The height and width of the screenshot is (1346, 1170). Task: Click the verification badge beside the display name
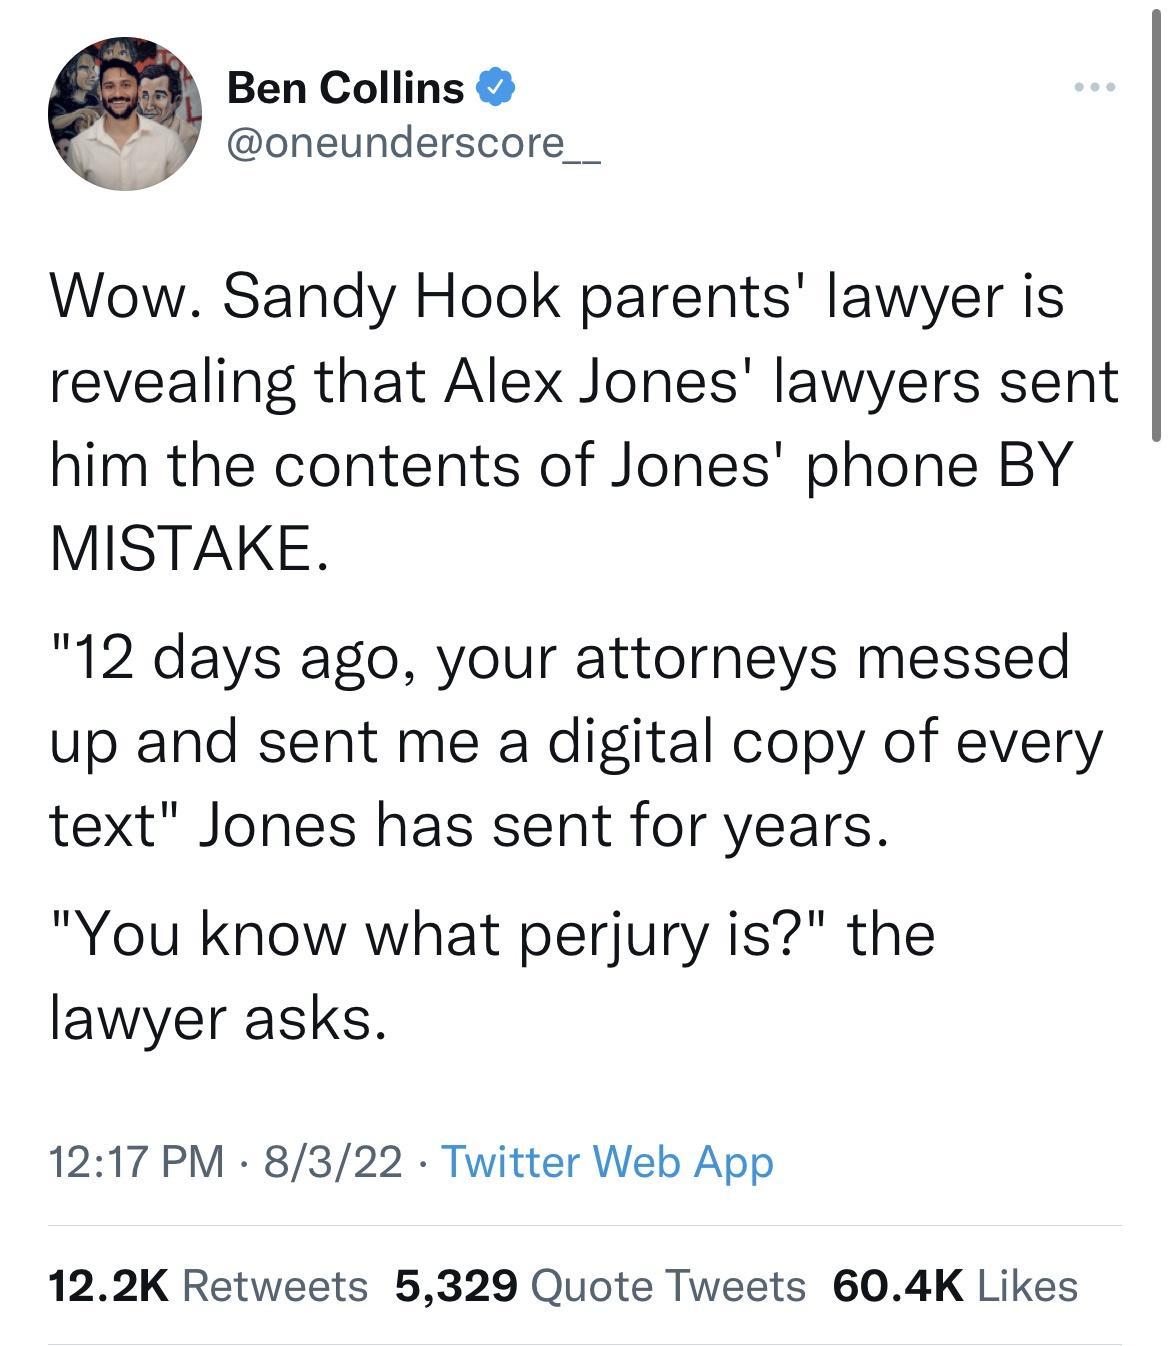(495, 88)
